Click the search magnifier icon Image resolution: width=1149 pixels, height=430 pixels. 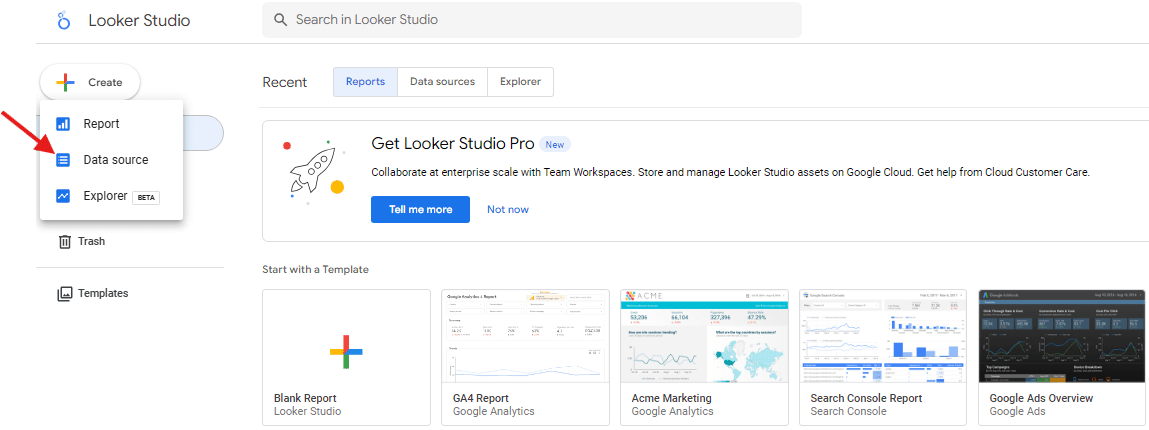click(x=280, y=20)
